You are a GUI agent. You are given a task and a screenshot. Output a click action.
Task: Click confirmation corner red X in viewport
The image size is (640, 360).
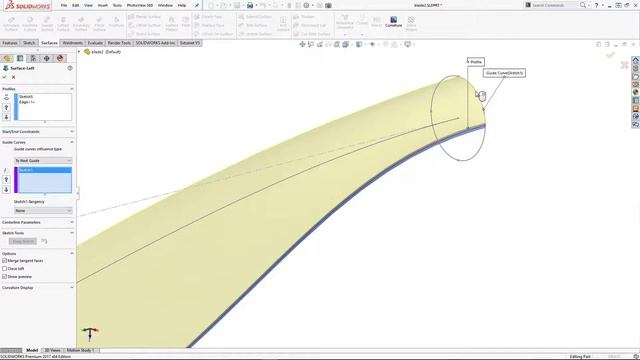(624, 65)
